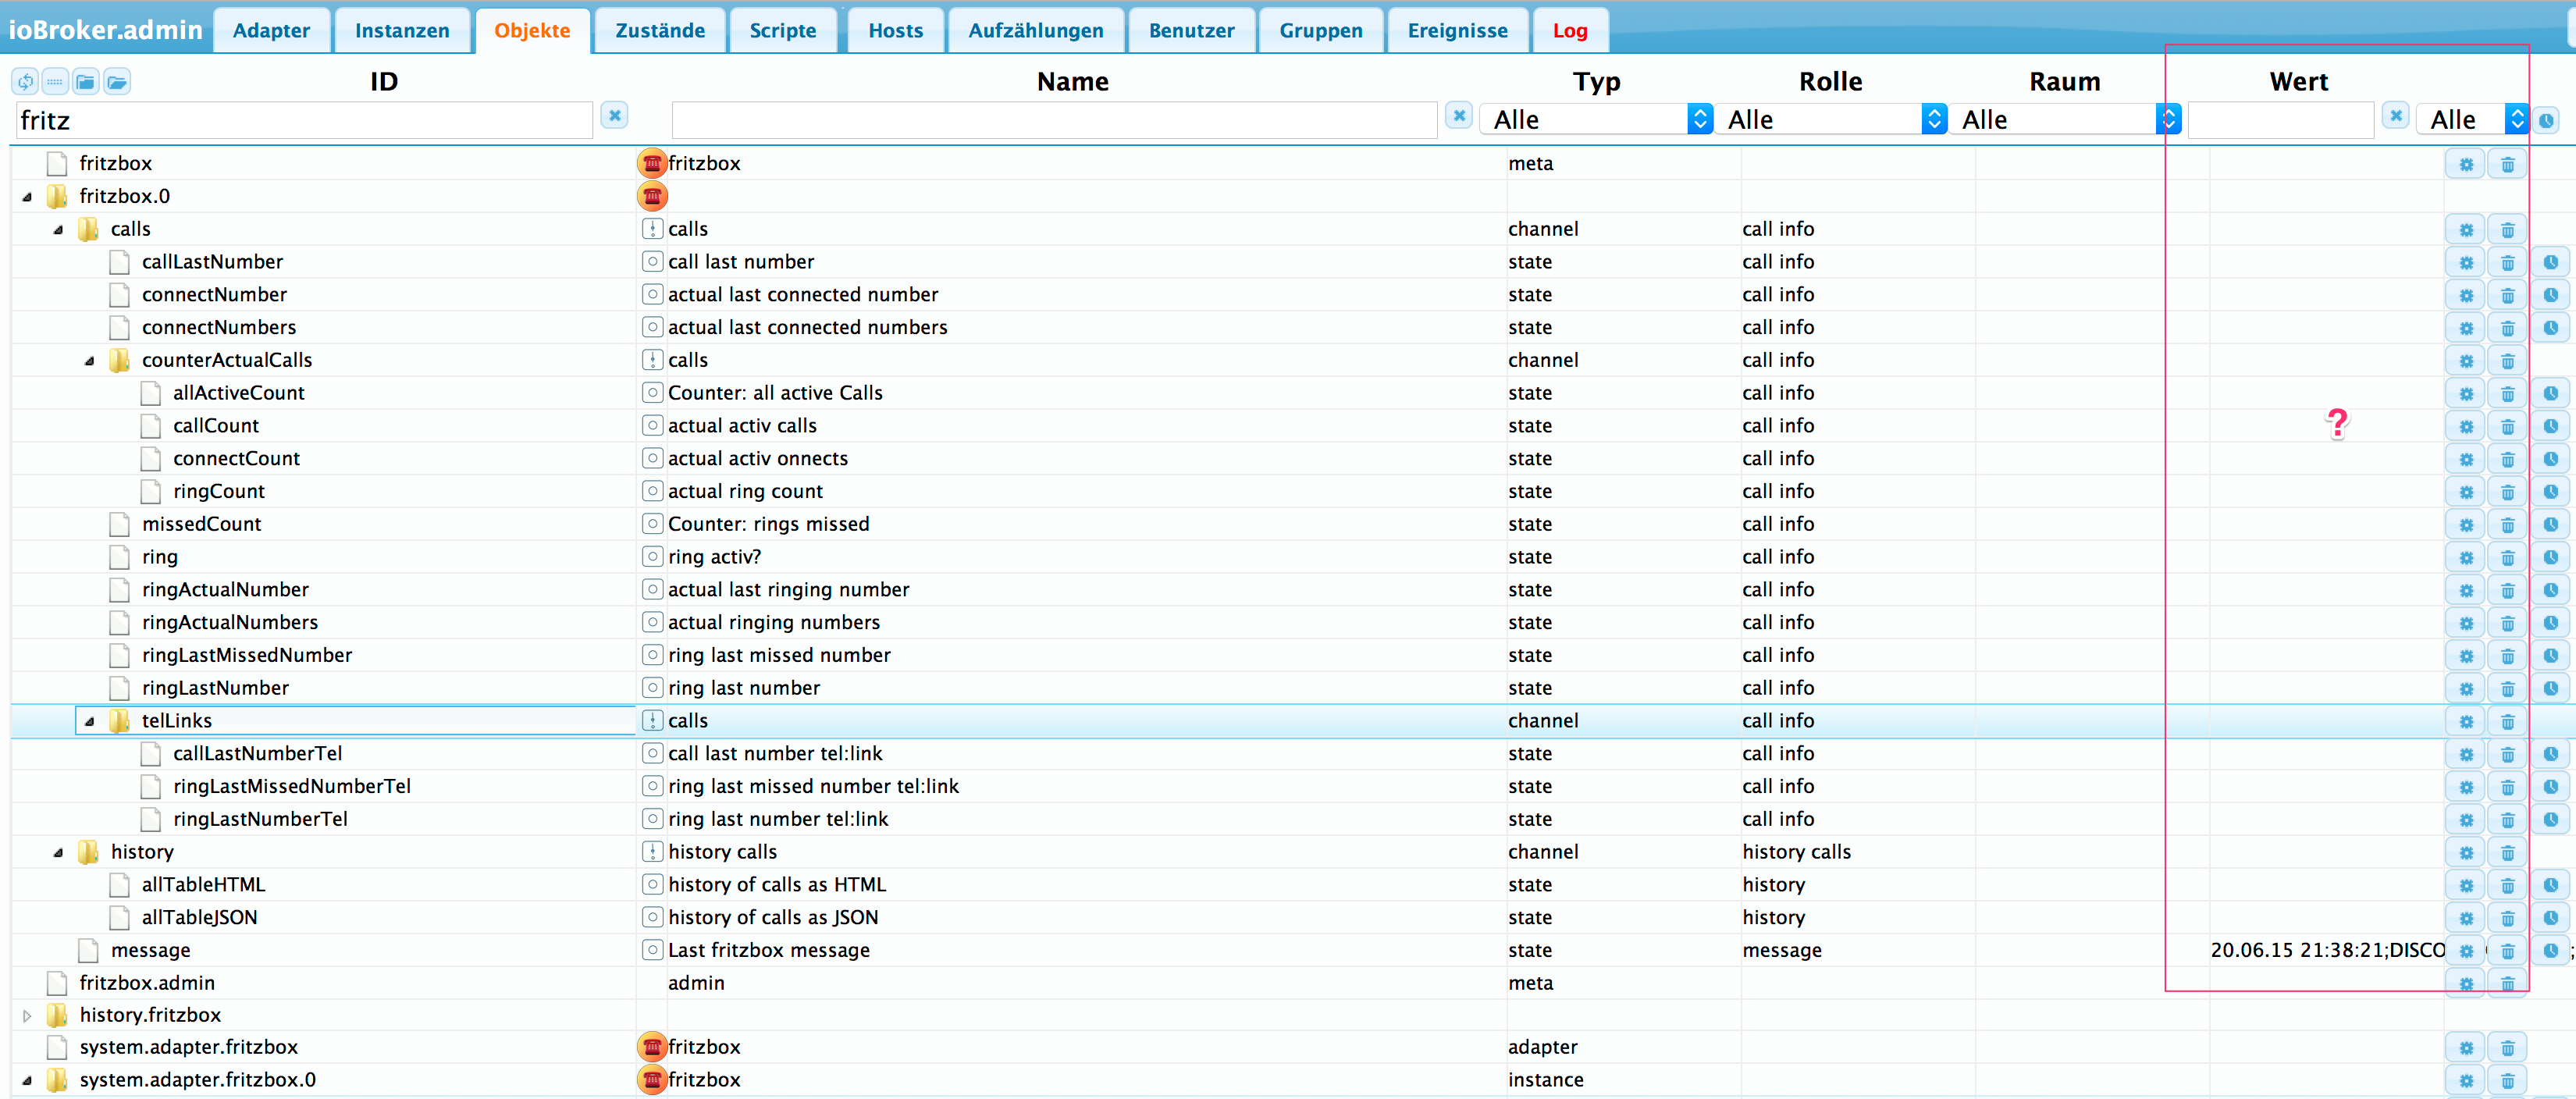Click trash icon in system.adapter.fritzbox row
The height and width of the screenshot is (1099, 2576).
pyautogui.click(x=2507, y=1048)
